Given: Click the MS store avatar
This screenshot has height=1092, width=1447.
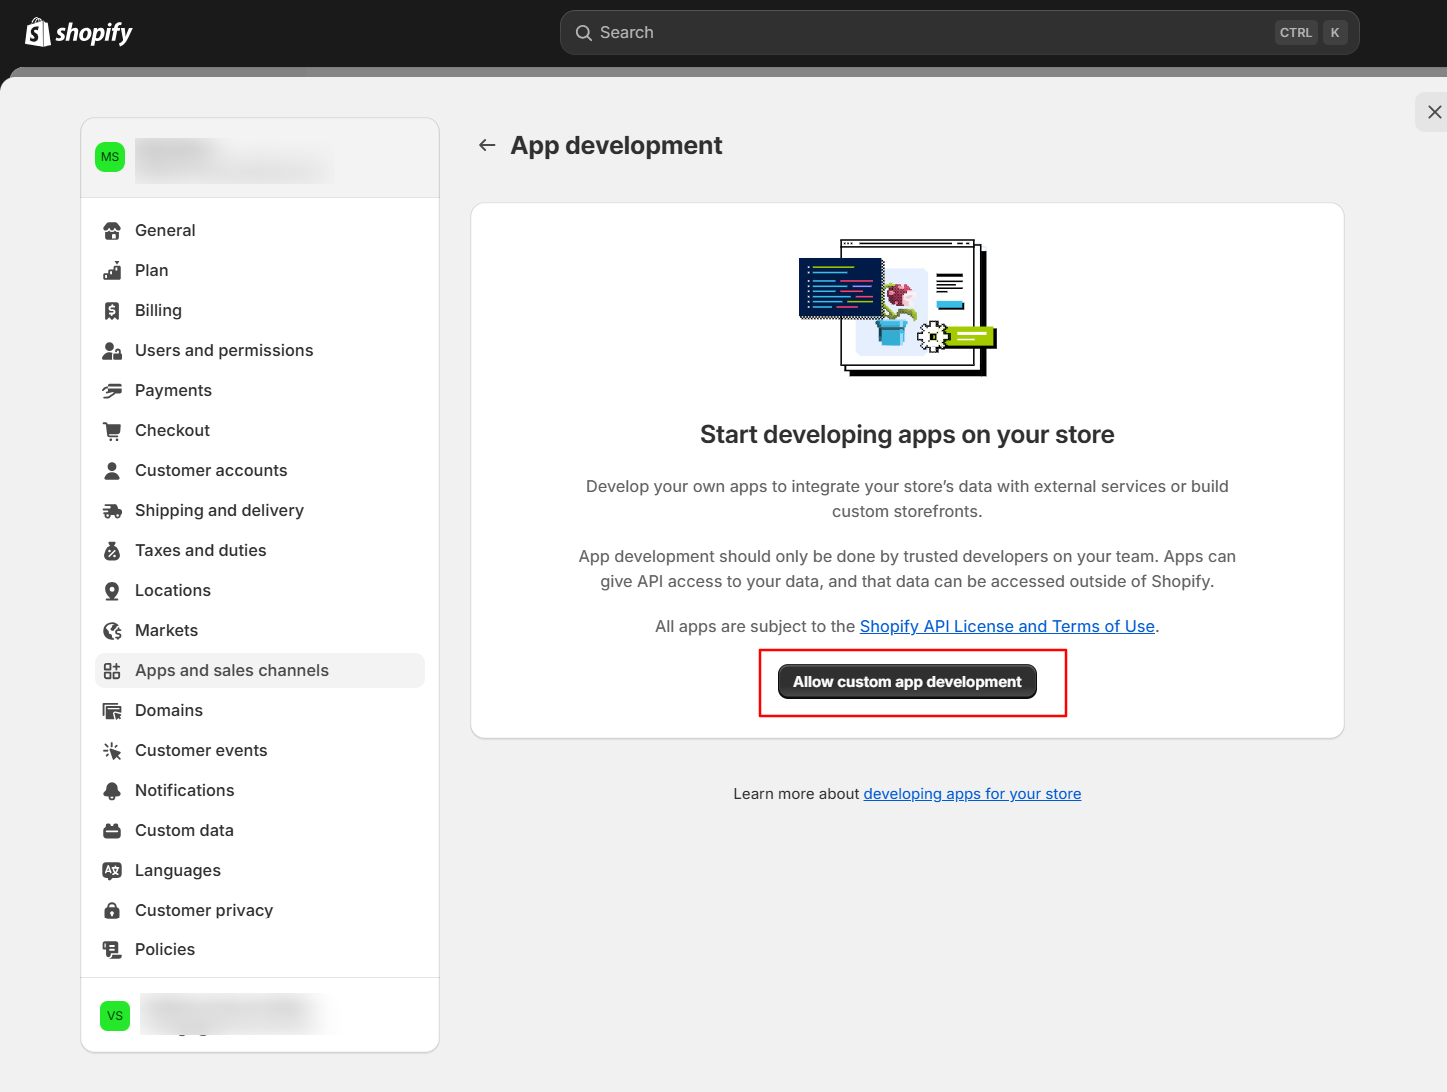Looking at the screenshot, I should 110,157.
